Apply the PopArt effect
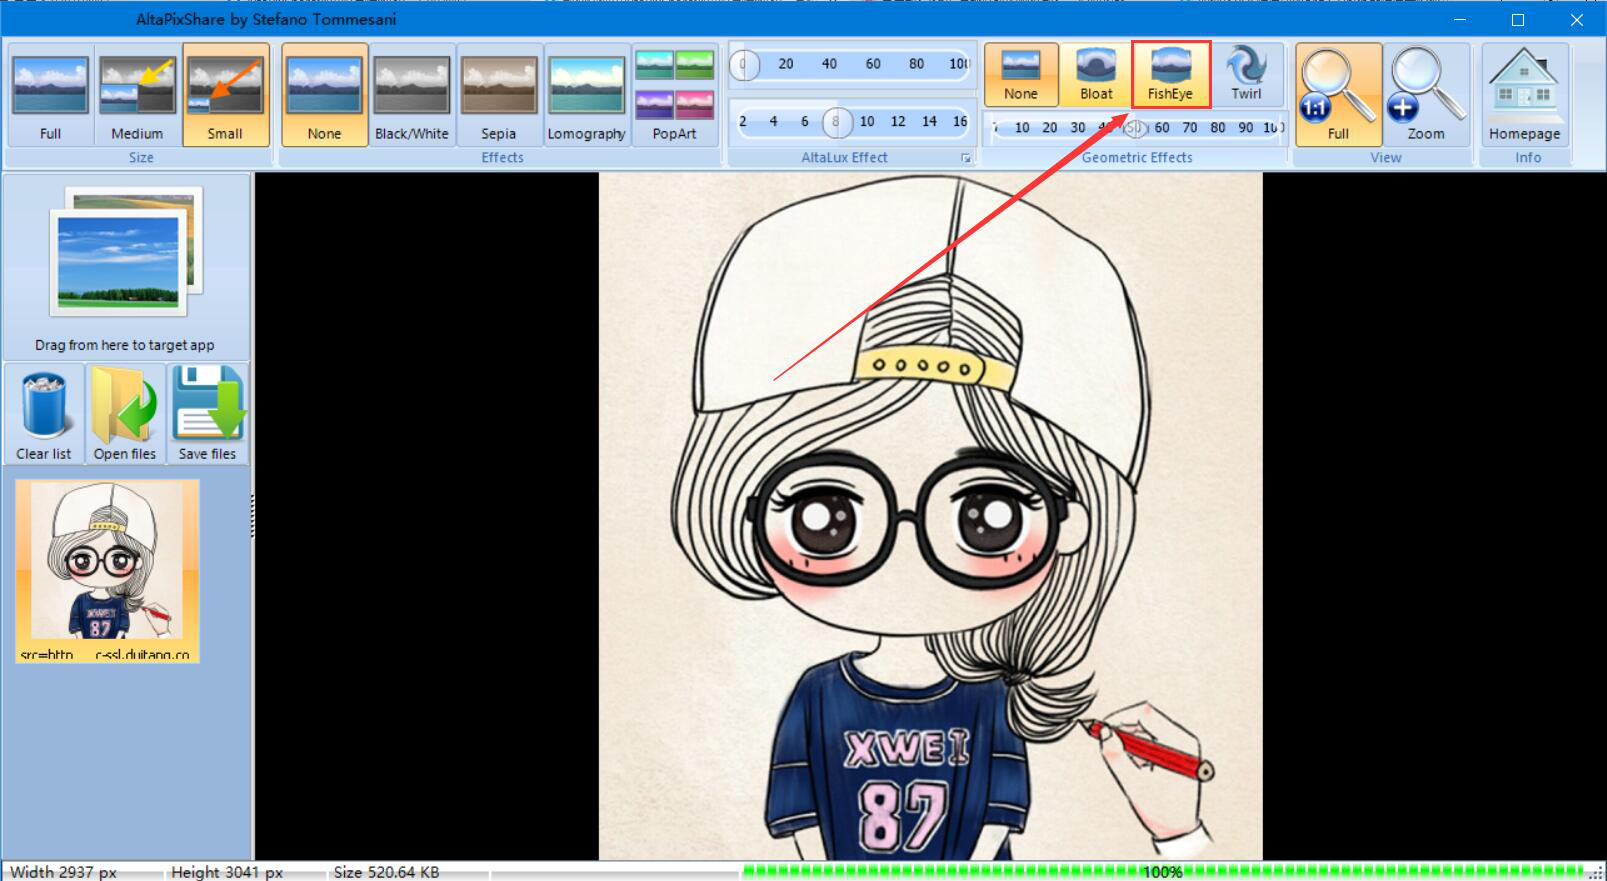Viewport: 1607px width, 881px height. [674, 96]
